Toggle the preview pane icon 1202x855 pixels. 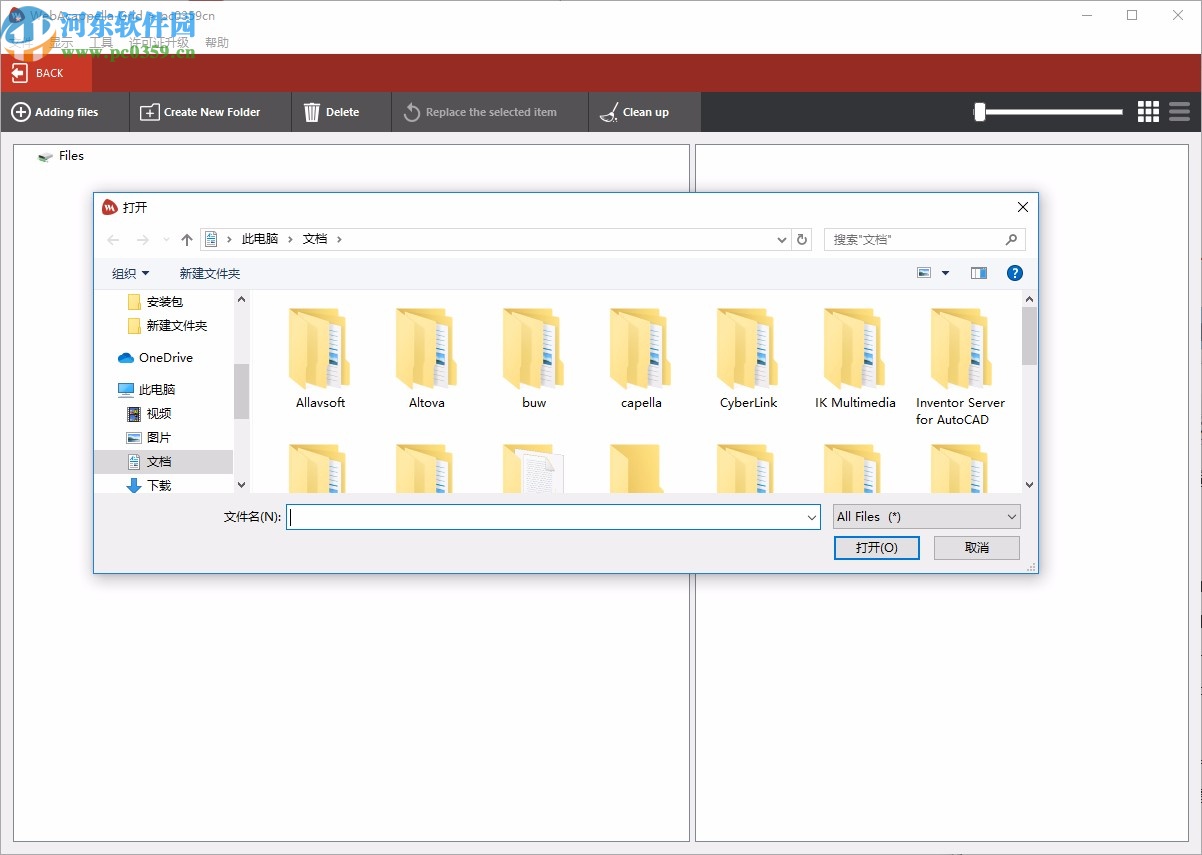pyautogui.click(x=979, y=273)
